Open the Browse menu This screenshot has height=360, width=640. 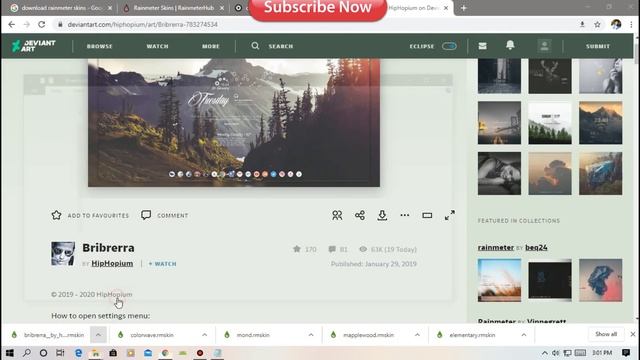click(x=100, y=46)
